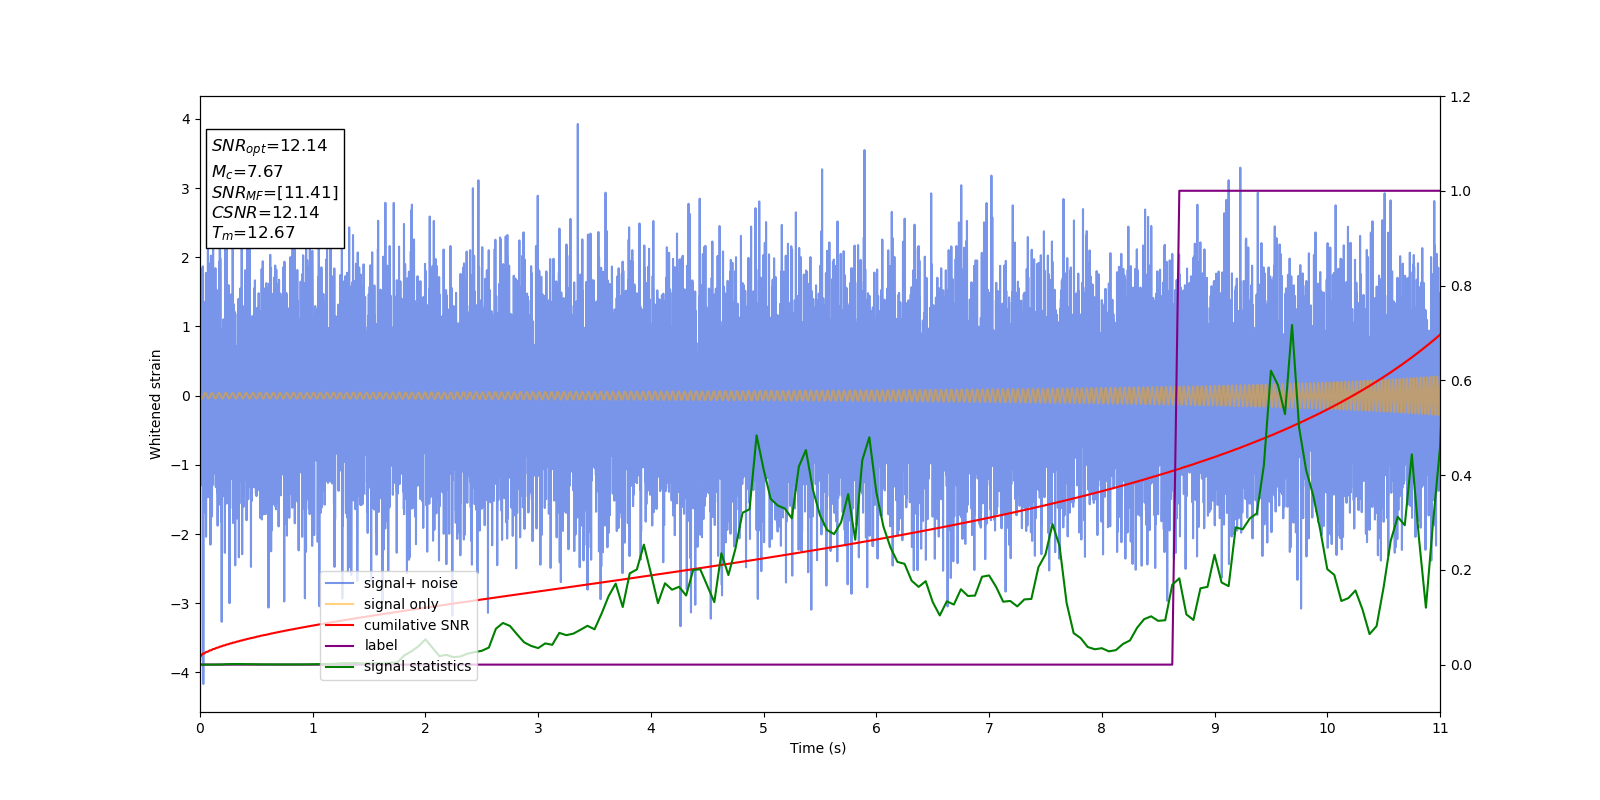
Task: Click the Mc=7.67 annotation text
Action: 247,172
